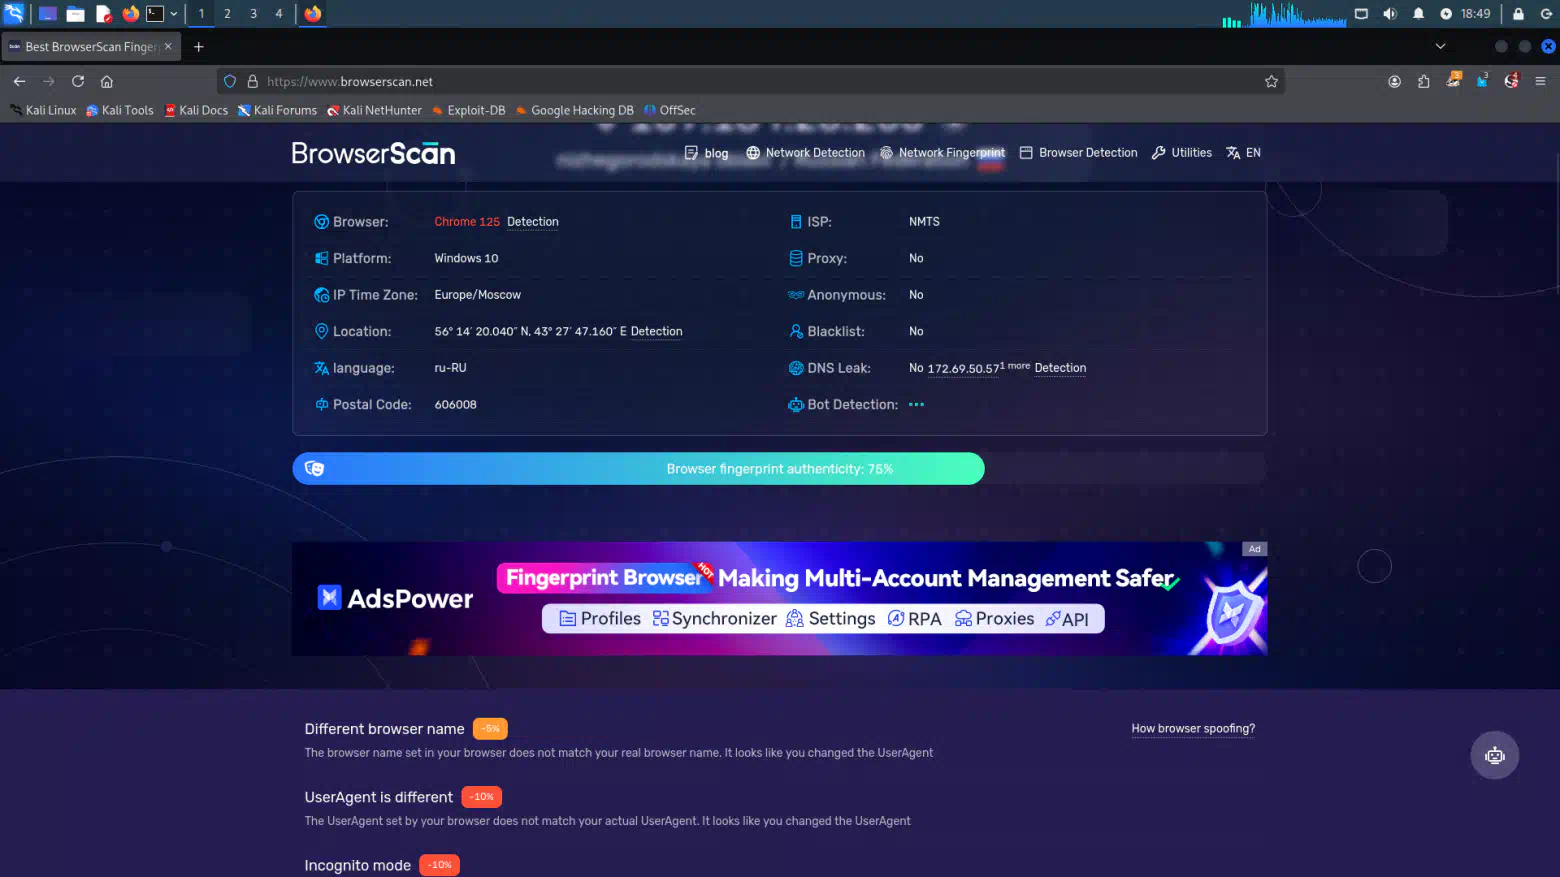Open the Firefox hamburger application menu
This screenshot has width=1560, height=877.
pos(1540,81)
